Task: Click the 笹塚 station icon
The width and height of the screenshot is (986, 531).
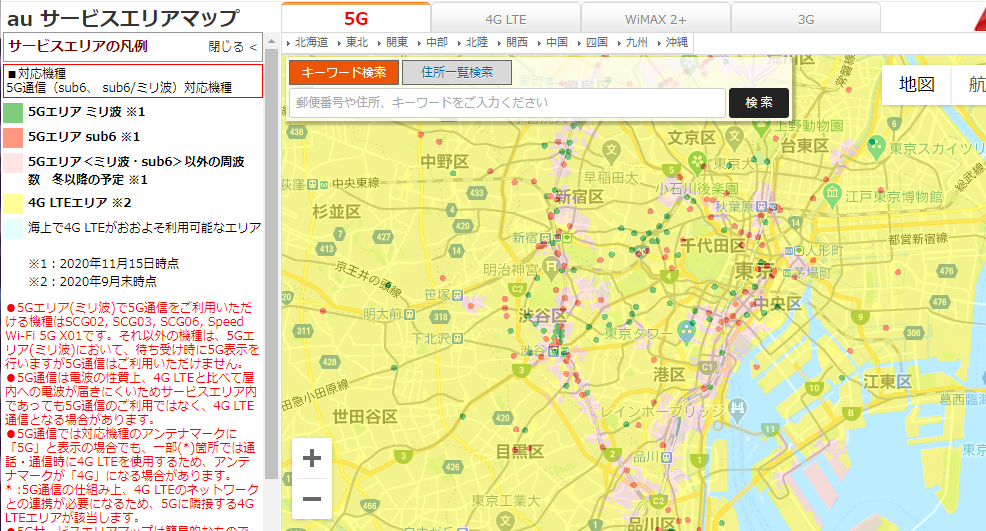Action: click(458, 295)
